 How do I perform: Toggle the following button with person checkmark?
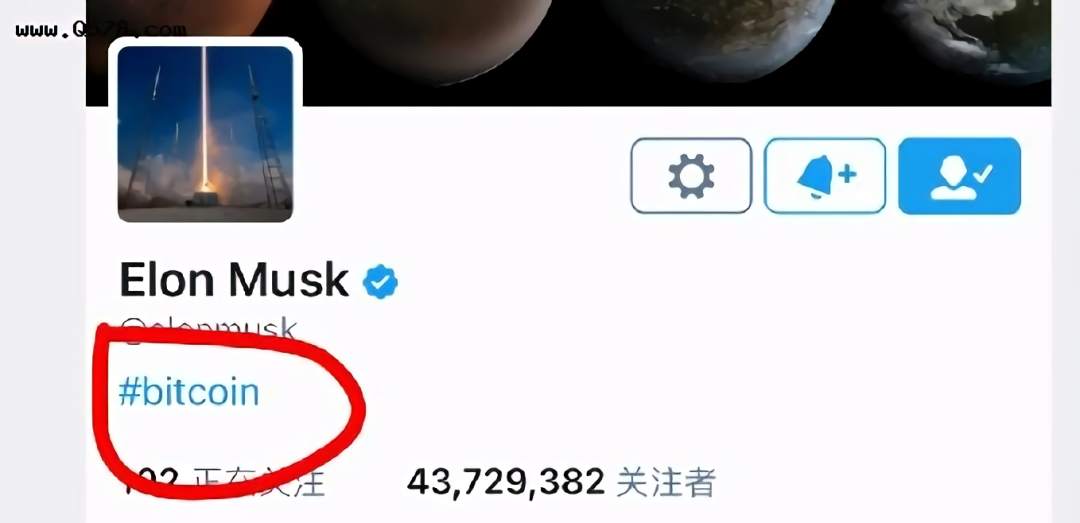959,176
